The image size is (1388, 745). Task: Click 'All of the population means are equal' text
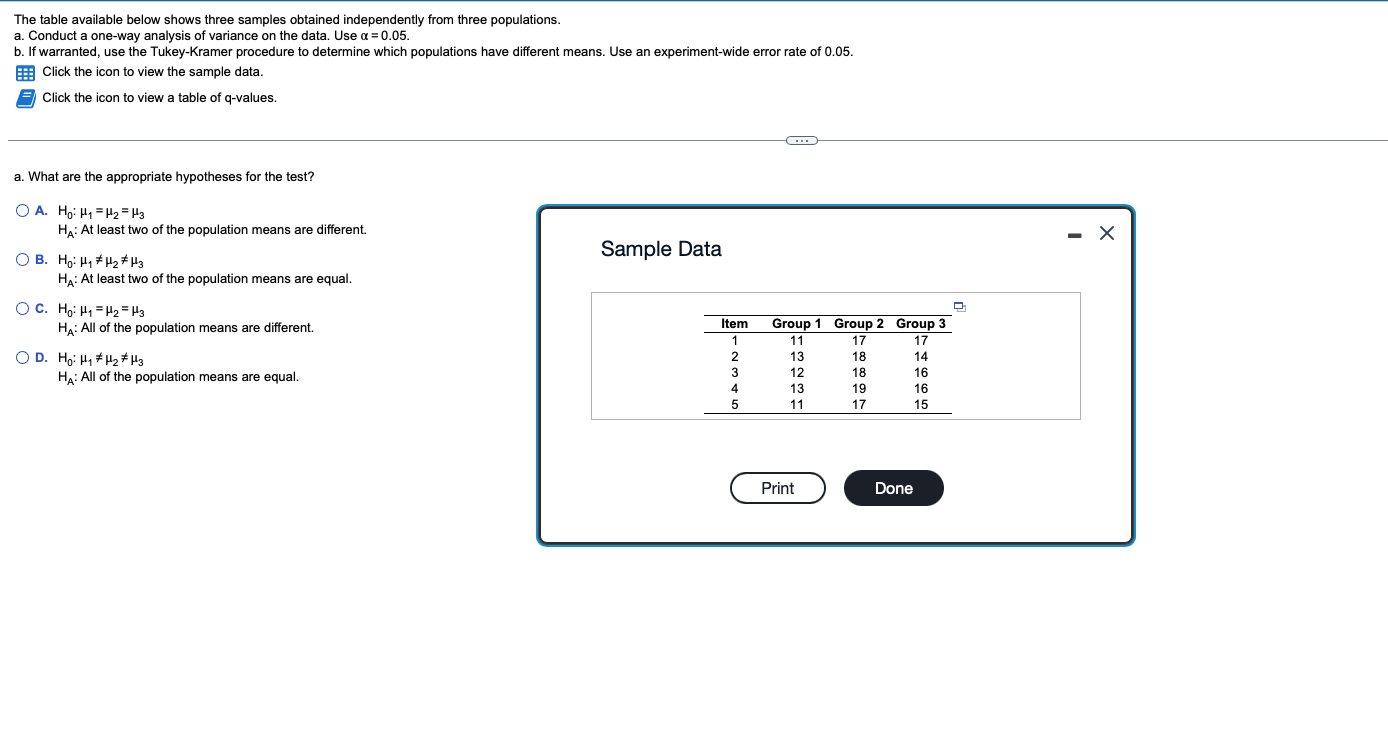pyautogui.click(x=190, y=377)
